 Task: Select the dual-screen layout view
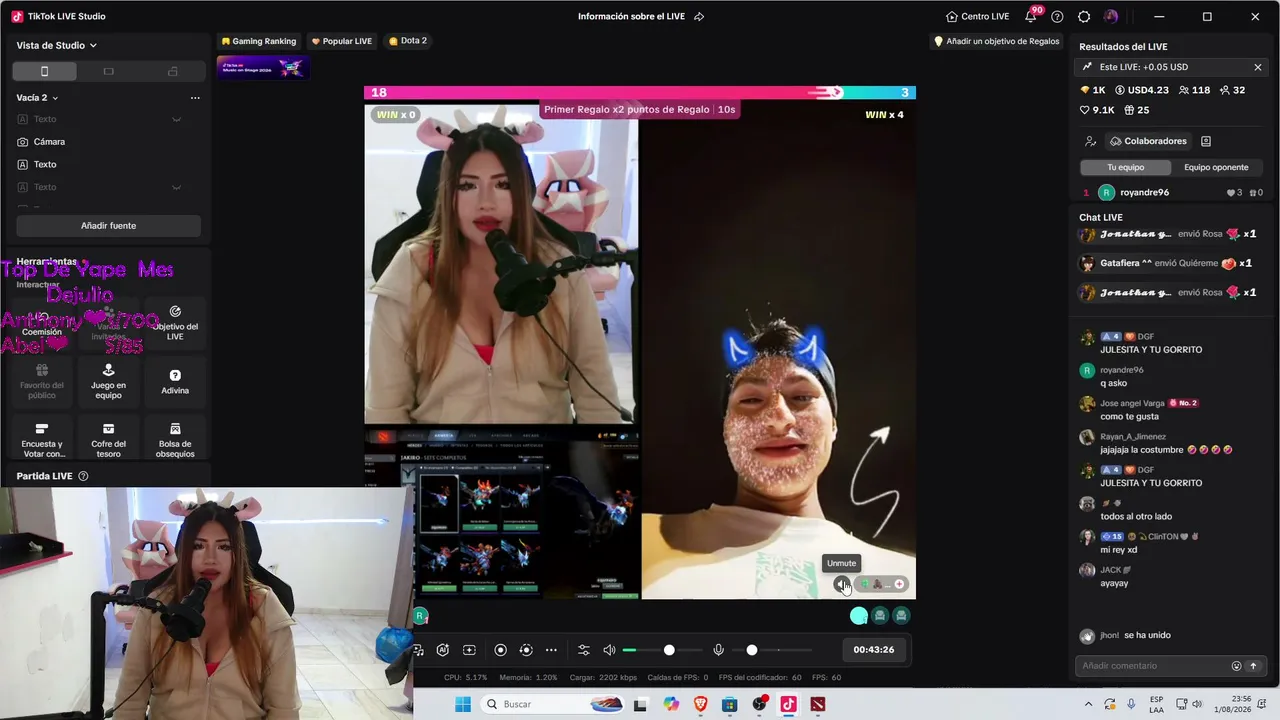pyautogui.click(x=172, y=71)
